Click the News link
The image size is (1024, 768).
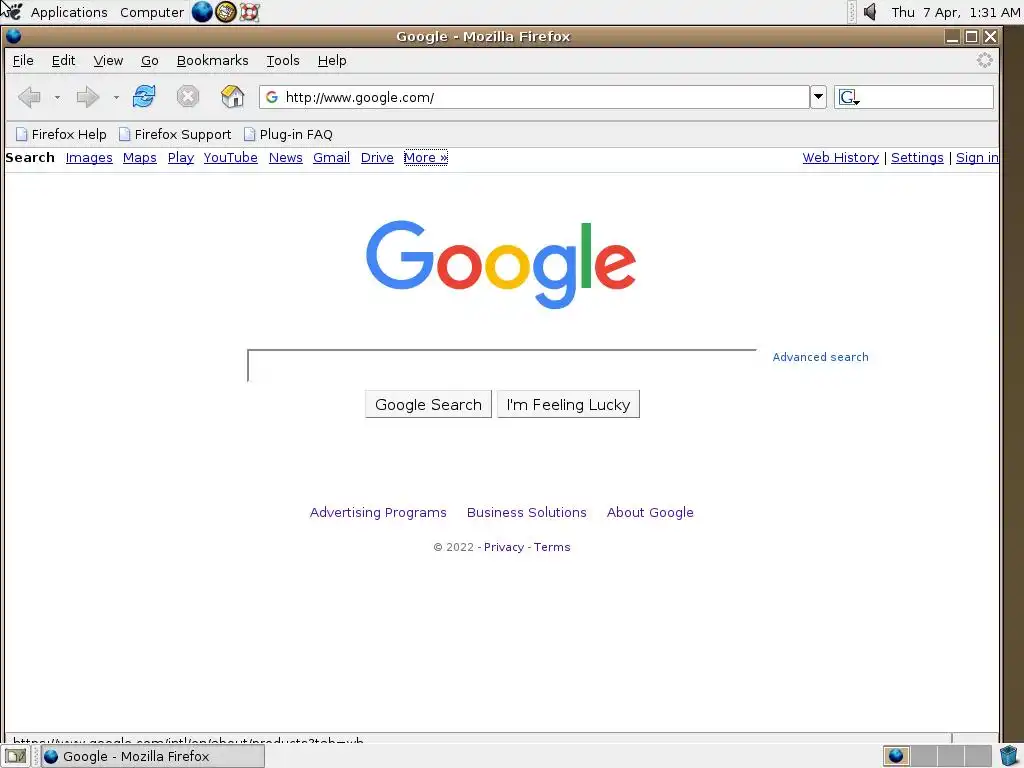pyautogui.click(x=285, y=157)
